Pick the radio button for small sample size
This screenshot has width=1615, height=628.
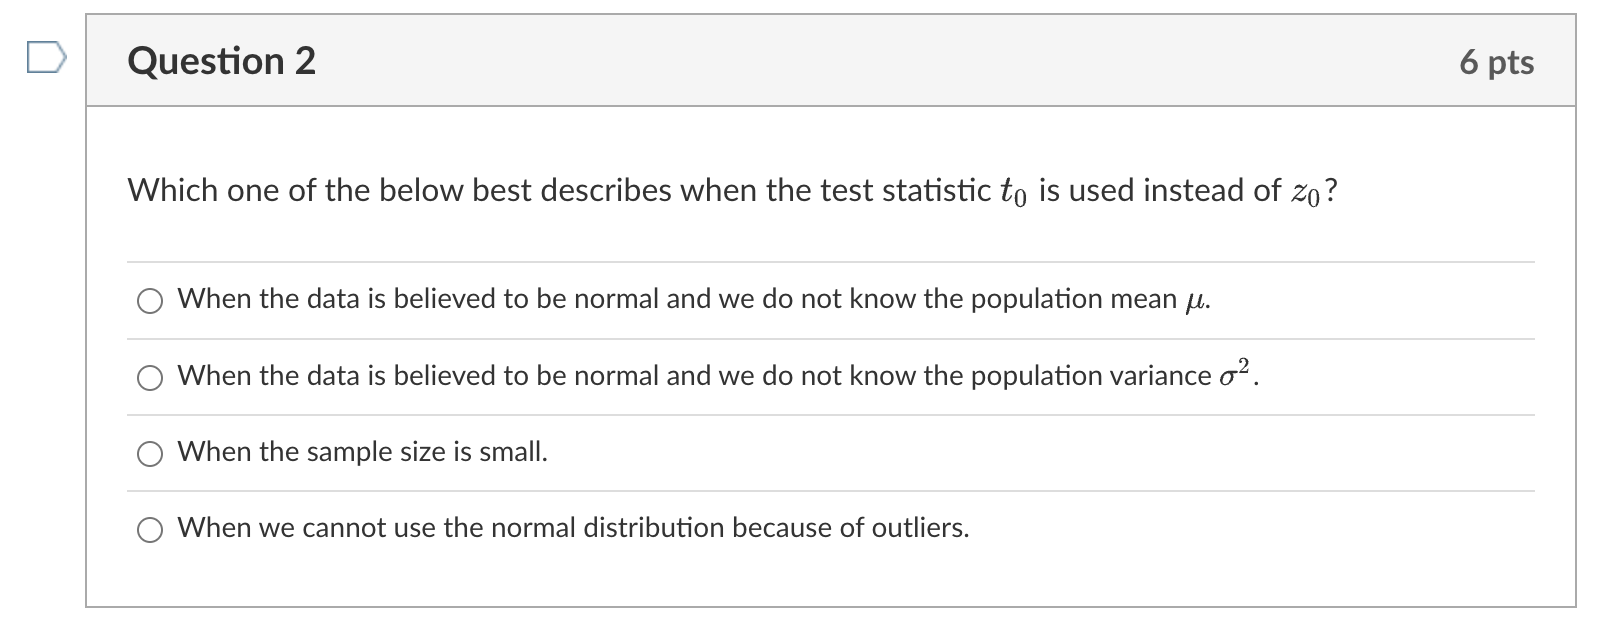click(x=150, y=454)
